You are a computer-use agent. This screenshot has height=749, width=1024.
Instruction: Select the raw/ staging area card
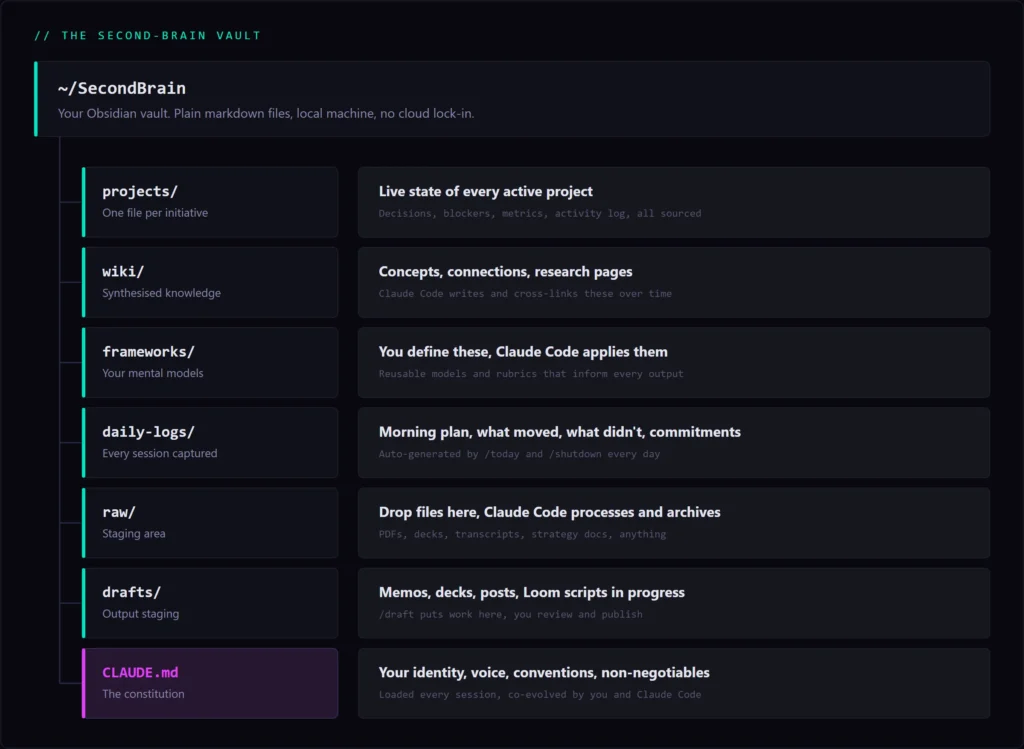(x=210, y=523)
